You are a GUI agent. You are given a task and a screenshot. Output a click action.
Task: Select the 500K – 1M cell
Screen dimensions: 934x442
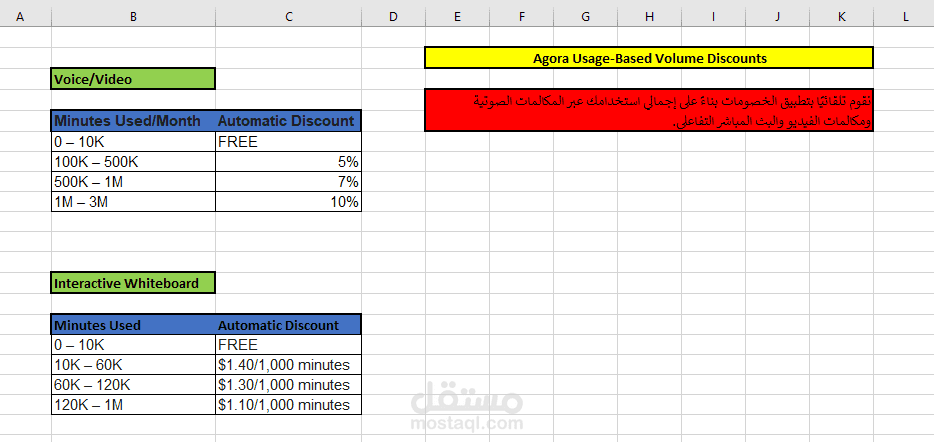point(133,182)
